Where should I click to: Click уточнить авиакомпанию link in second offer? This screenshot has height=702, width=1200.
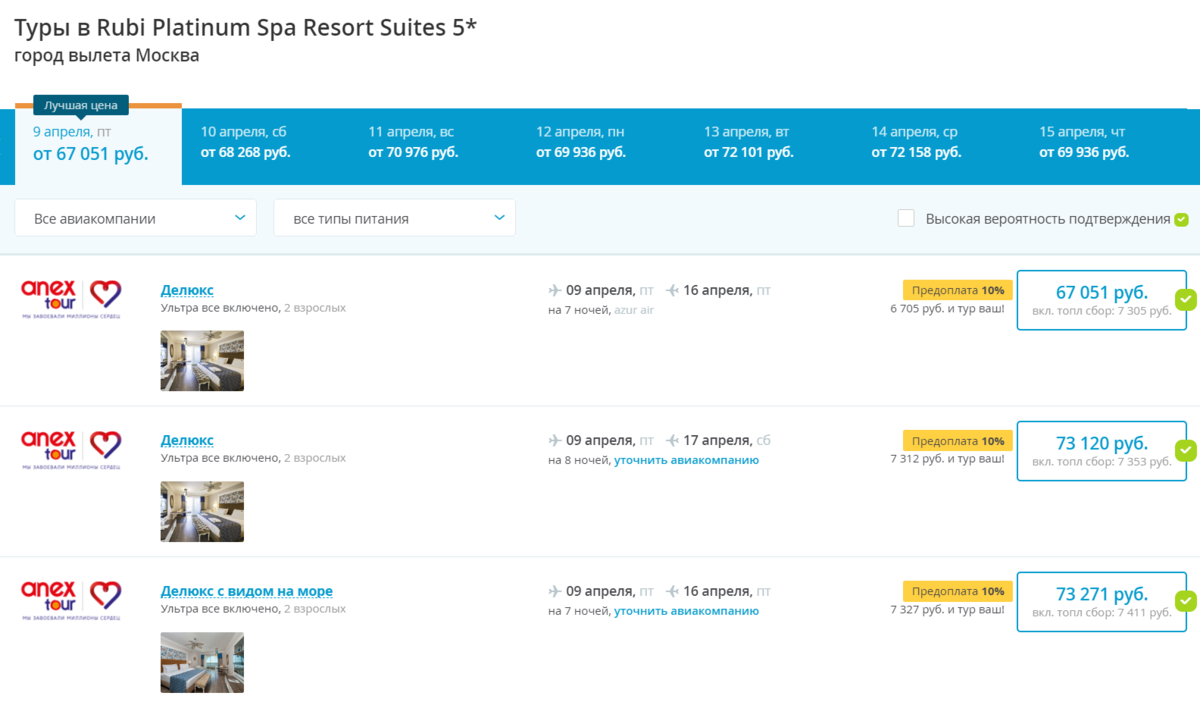(686, 460)
